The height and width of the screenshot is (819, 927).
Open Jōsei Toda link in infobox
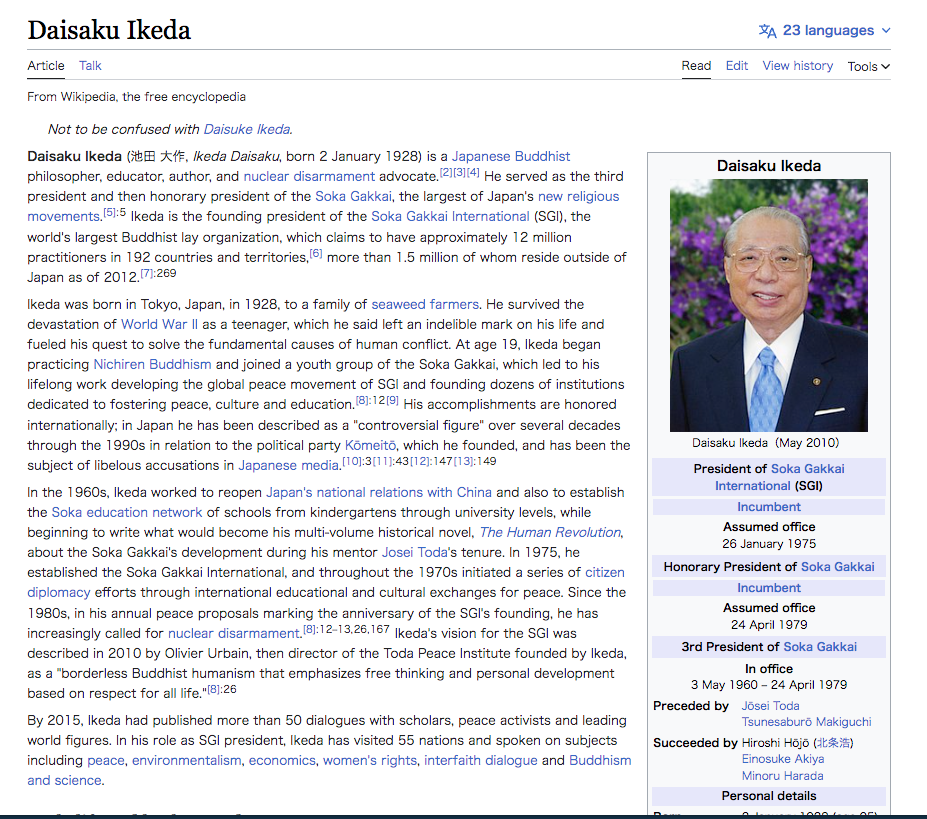[770, 706]
